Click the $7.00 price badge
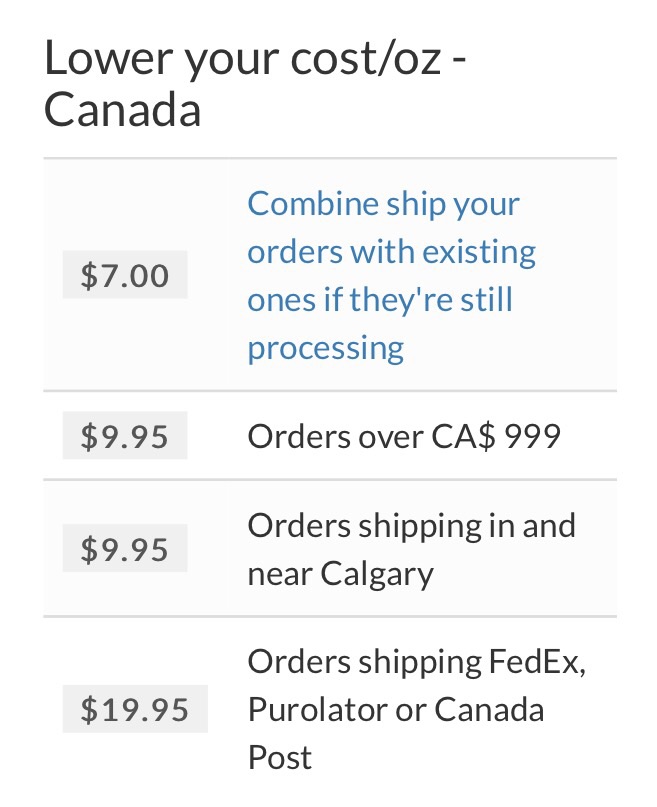Viewport: 657px width, 807px height. pyautogui.click(x=125, y=274)
